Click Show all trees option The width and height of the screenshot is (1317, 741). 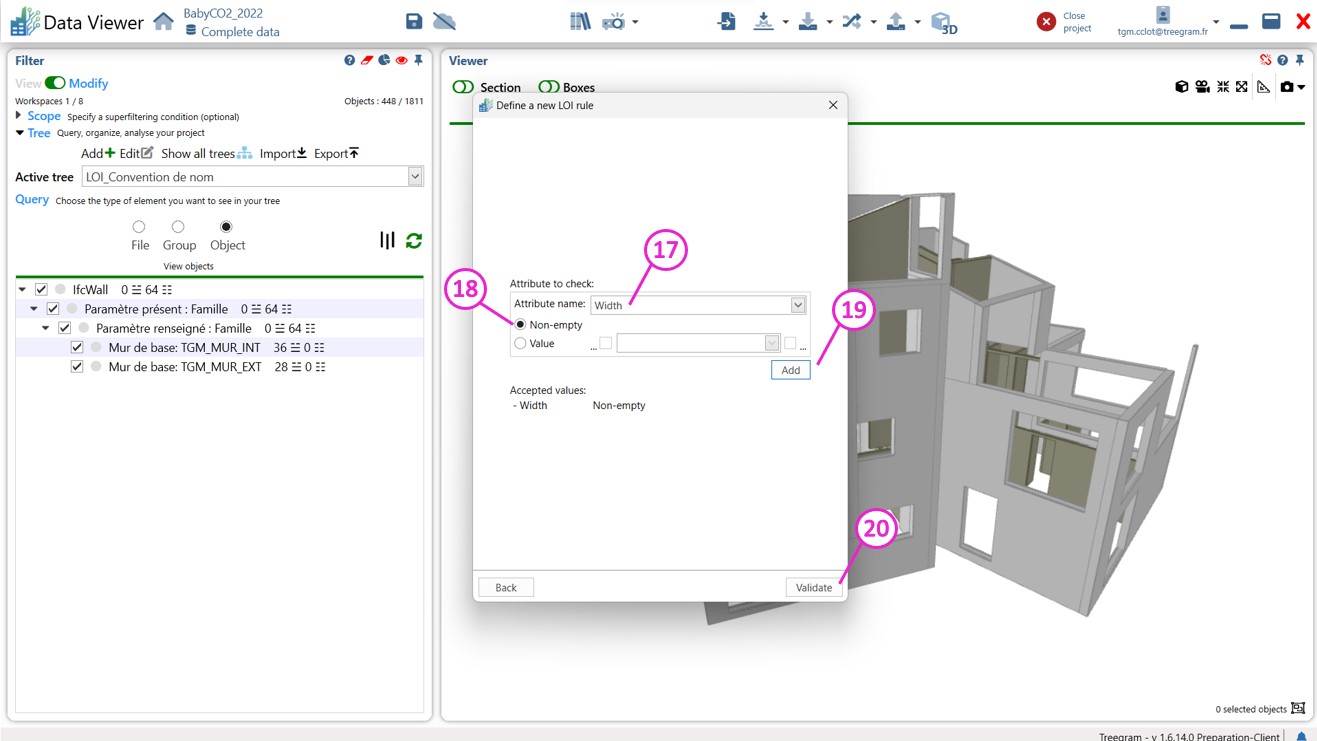pyautogui.click(x=205, y=153)
